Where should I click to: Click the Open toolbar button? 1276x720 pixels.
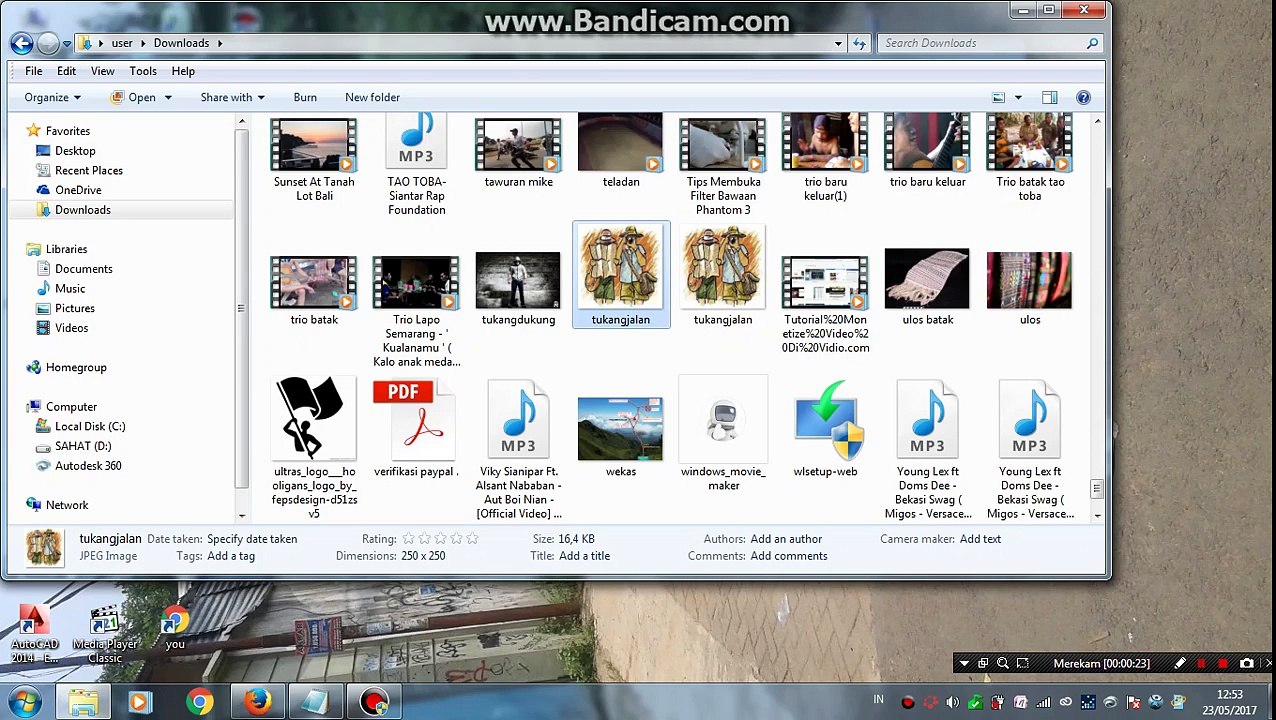tap(133, 97)
